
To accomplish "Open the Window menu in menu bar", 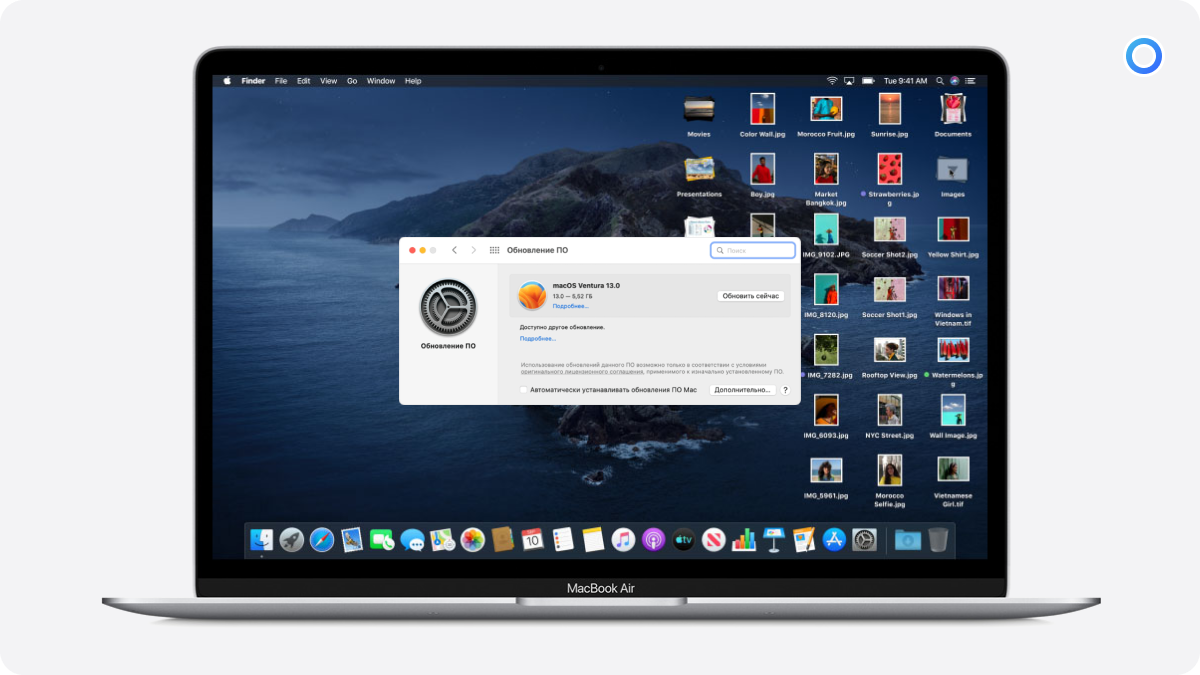I will (x=381, y=81).
